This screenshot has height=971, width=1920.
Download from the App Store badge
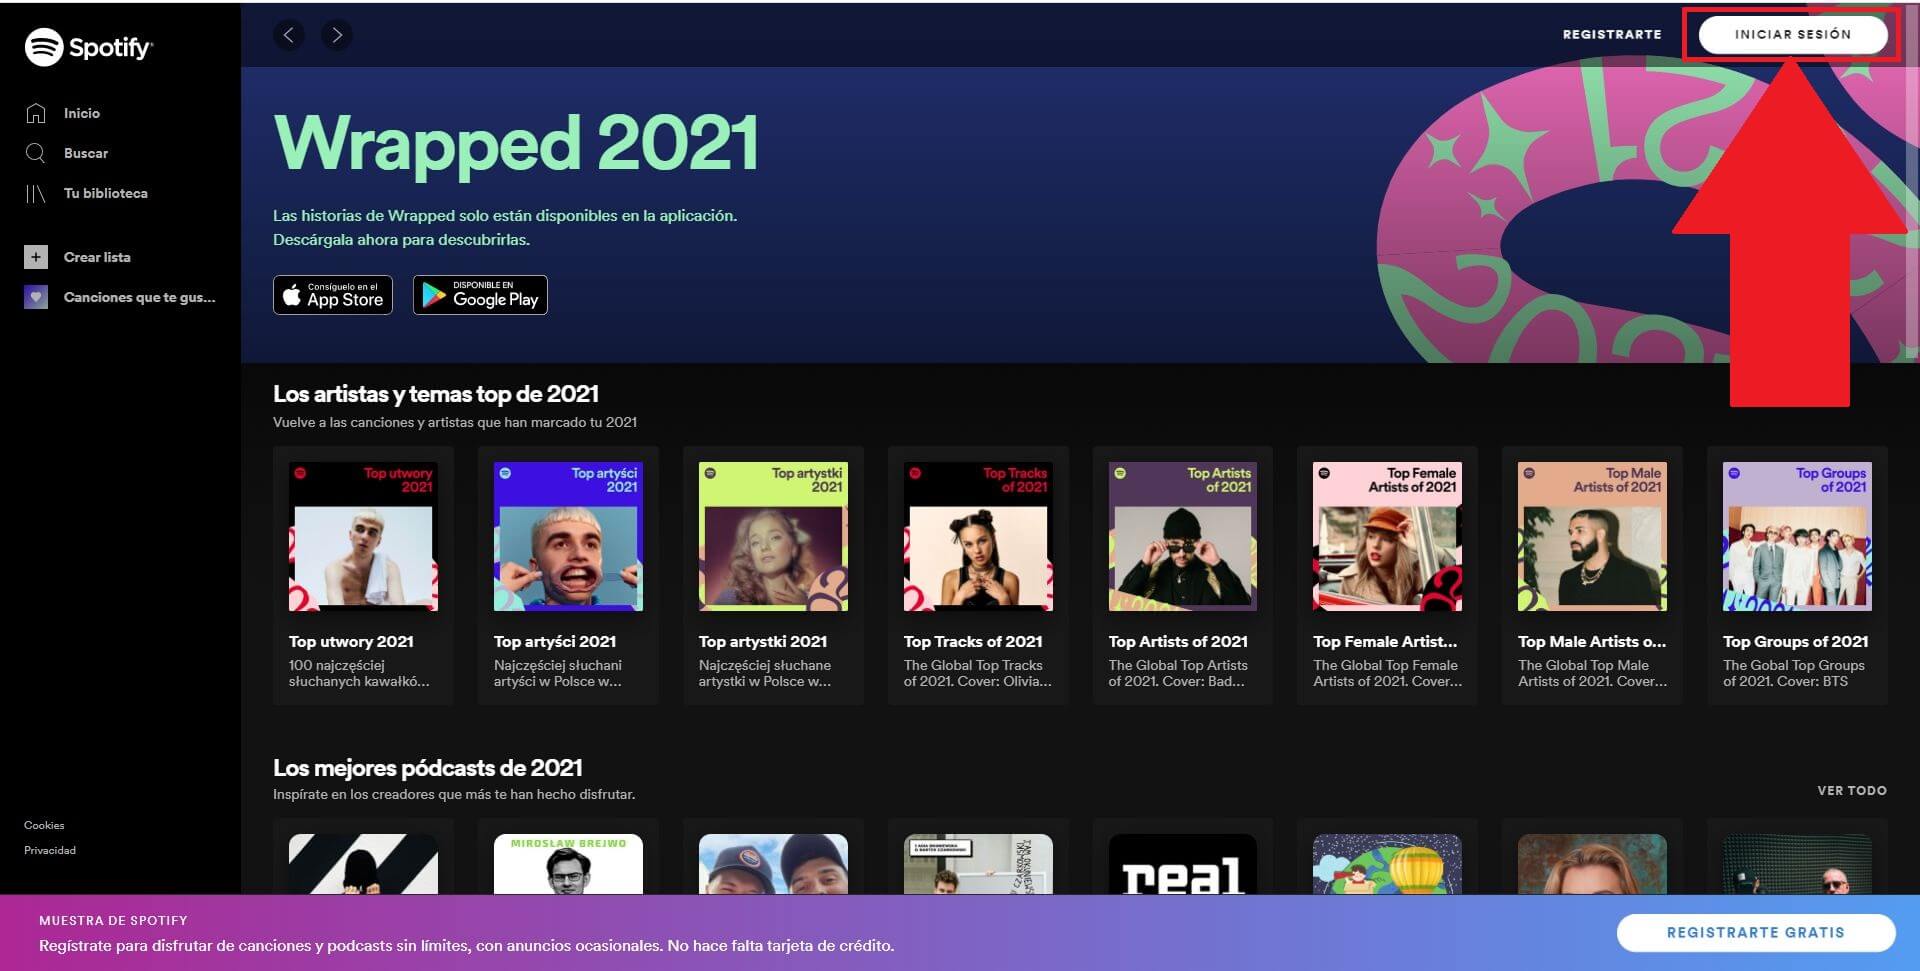point(333,295)
